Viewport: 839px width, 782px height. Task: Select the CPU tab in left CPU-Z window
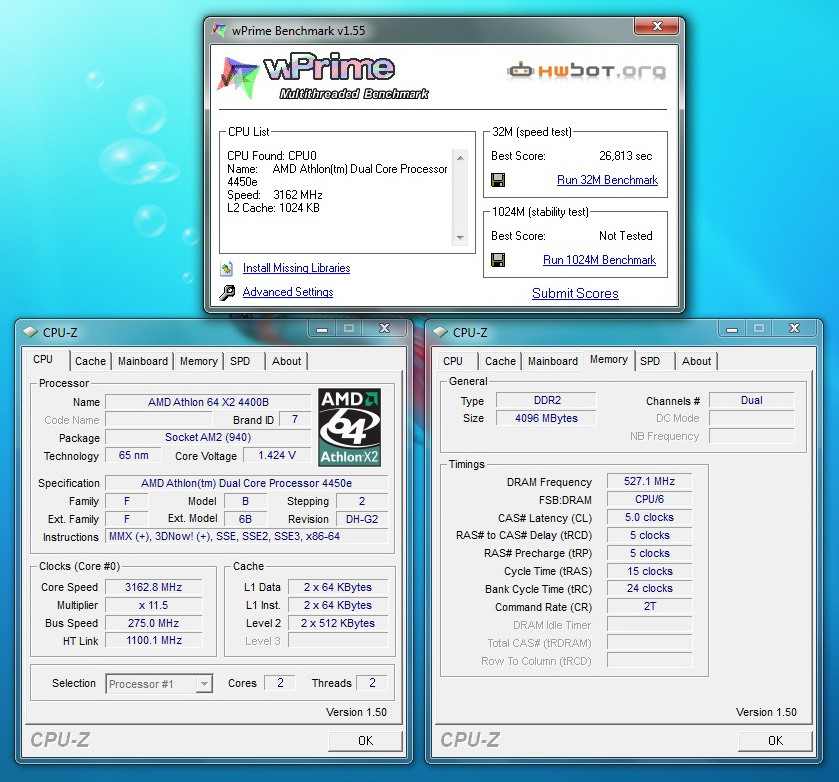point(43,359)
